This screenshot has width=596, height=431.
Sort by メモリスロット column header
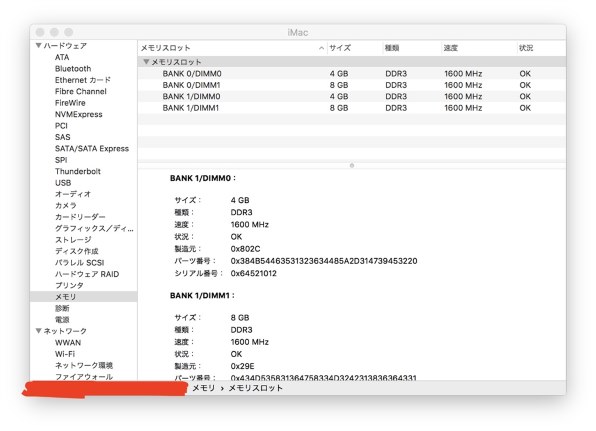point(165,48)
